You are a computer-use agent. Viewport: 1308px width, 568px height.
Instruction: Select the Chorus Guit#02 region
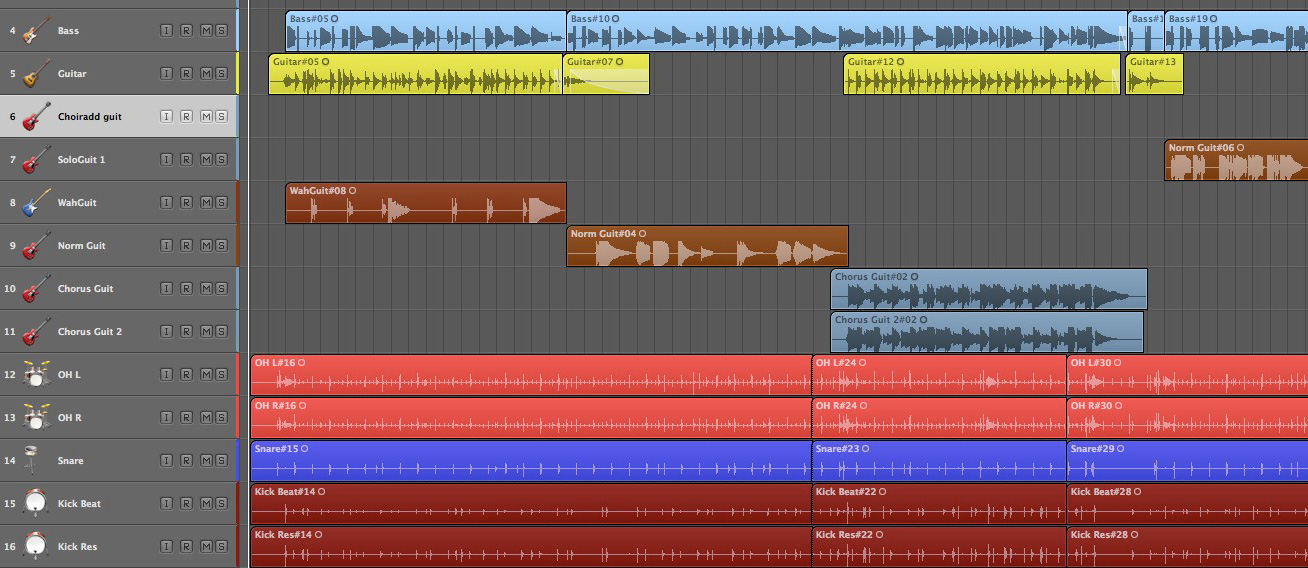989,289
